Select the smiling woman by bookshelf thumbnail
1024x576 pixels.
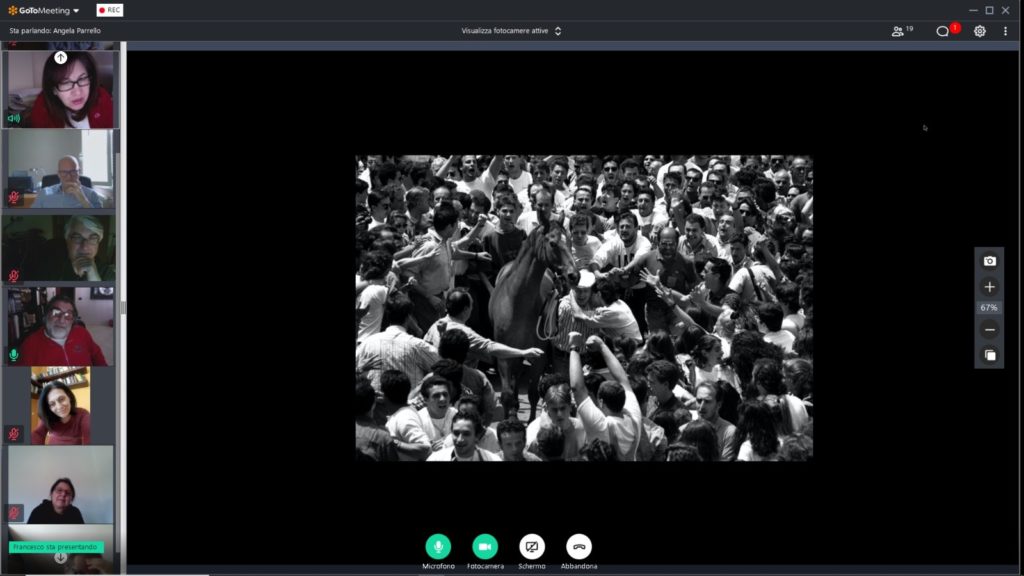pyautogui.click(x=60, y=406)
